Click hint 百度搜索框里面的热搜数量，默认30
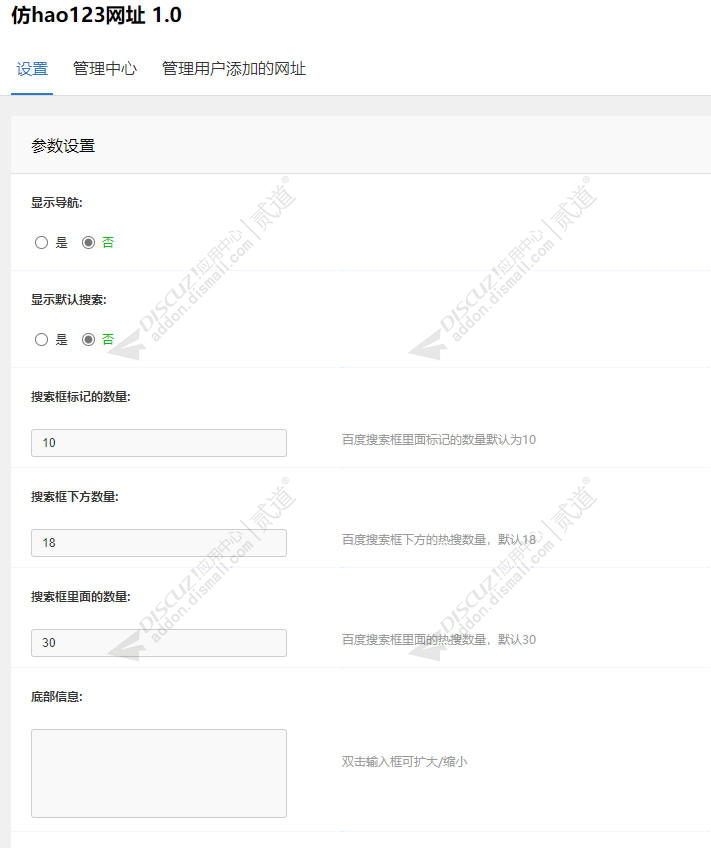 (438, 640)
